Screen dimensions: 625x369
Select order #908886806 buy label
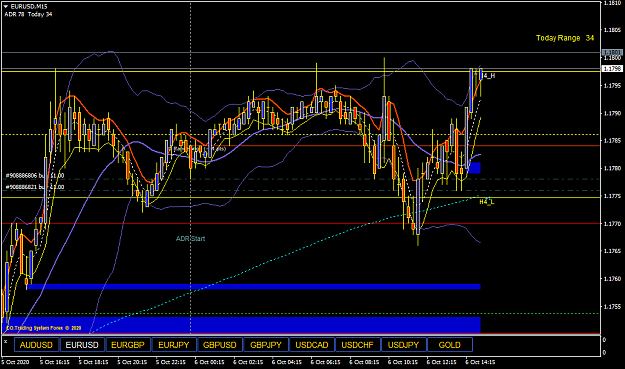[35, 175]
